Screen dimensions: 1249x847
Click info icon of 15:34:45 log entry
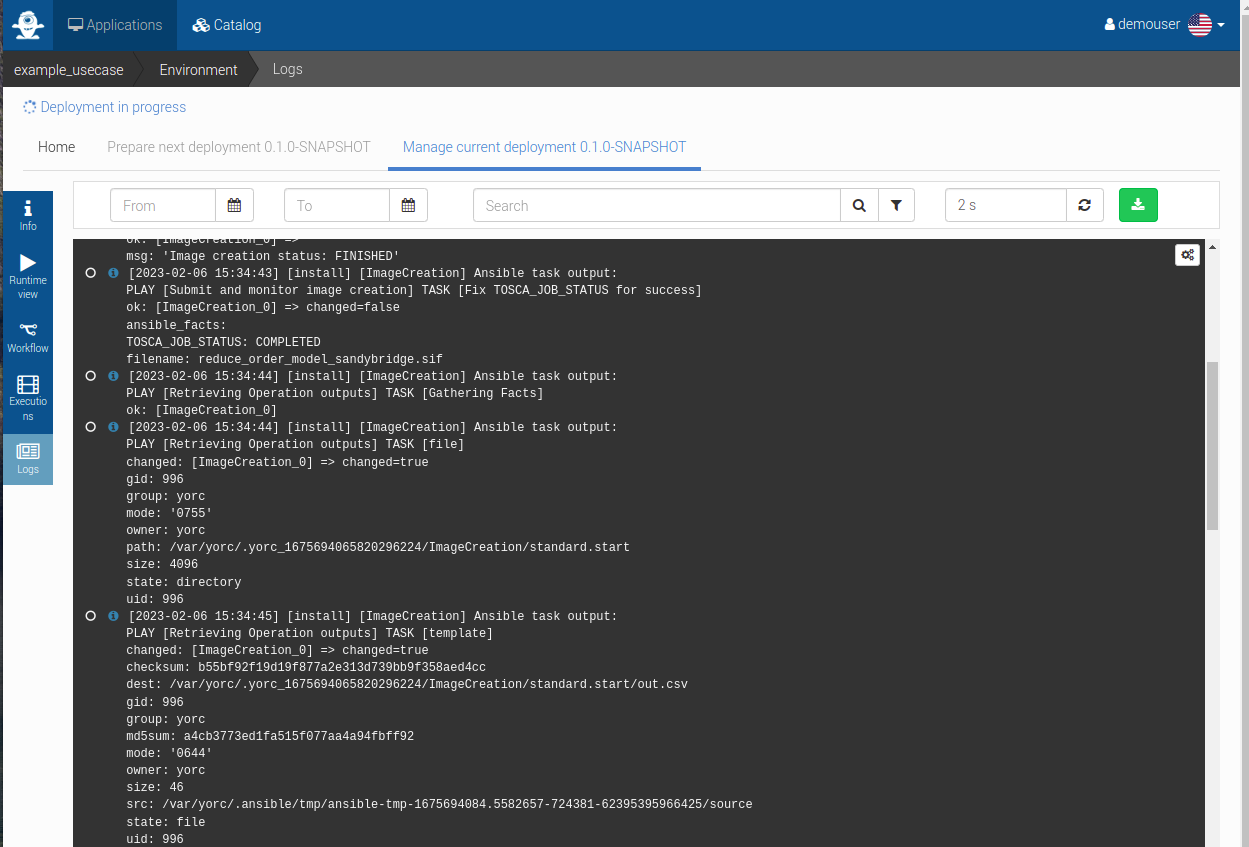113,616
